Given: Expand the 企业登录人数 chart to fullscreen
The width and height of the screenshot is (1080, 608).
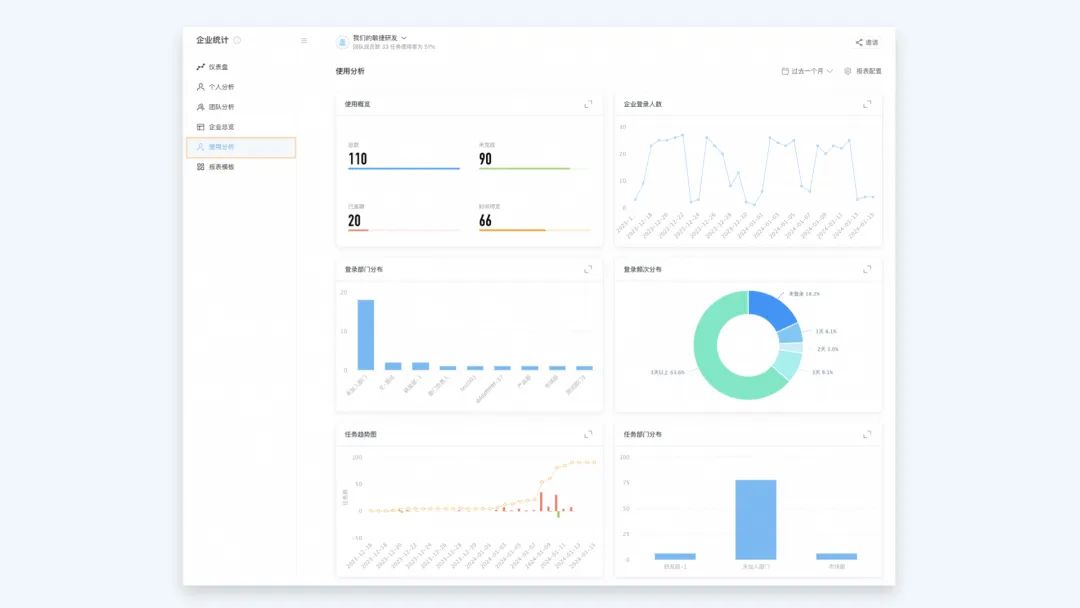Looking at the screenshot, I should [x=867, y=104].
